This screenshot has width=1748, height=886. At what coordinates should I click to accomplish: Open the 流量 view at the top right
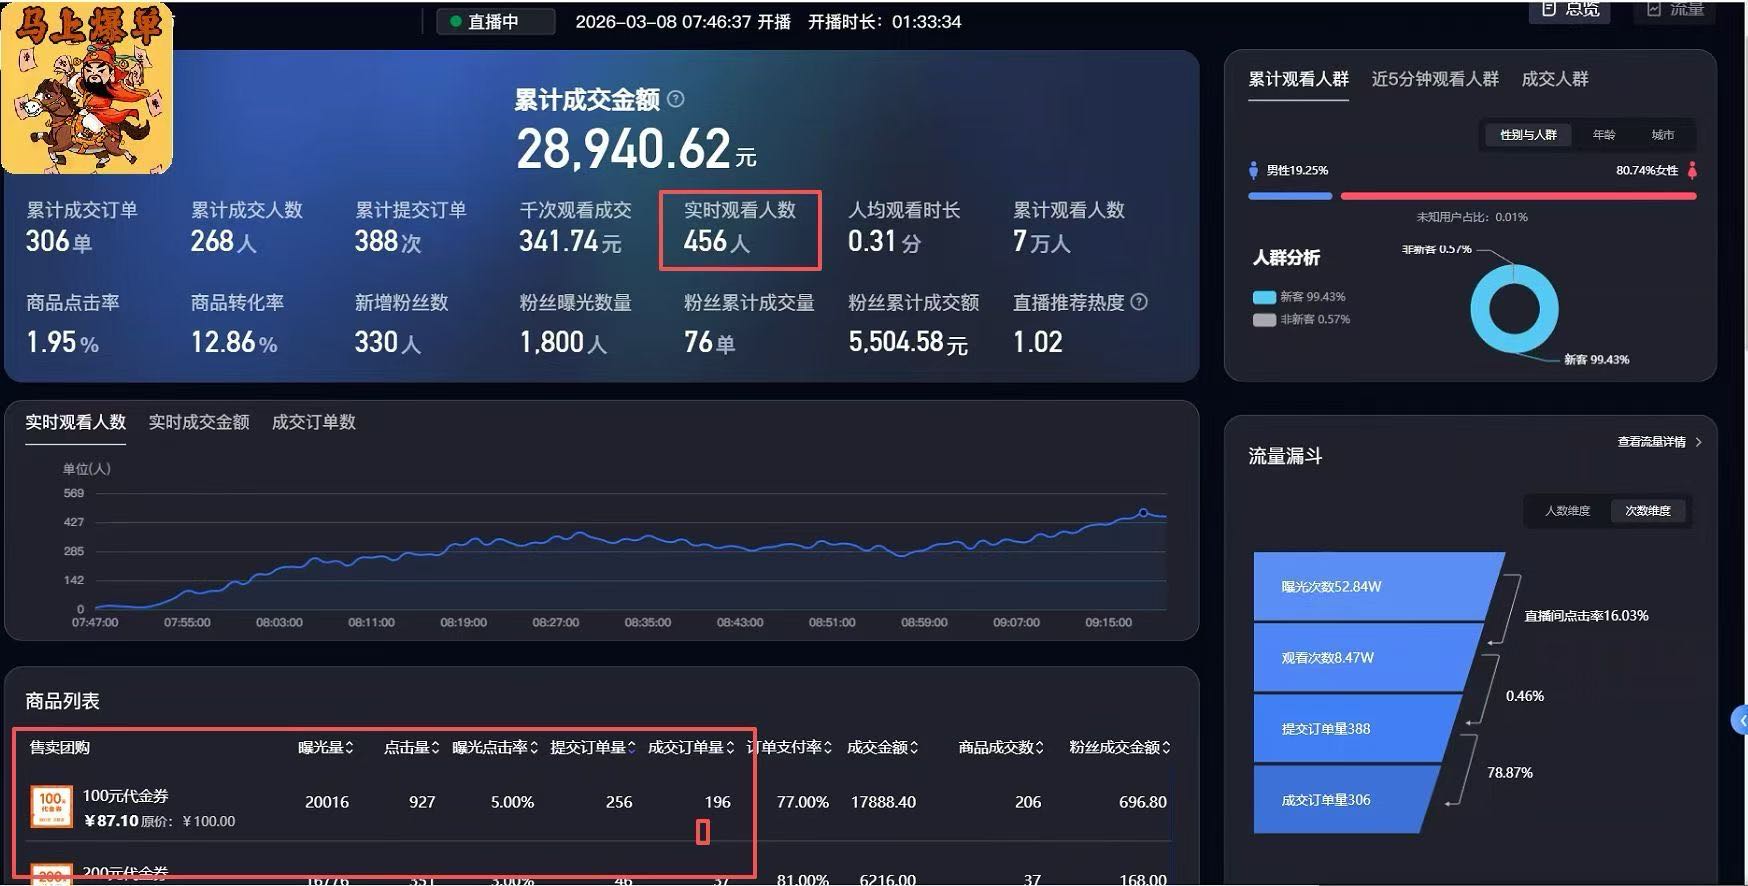[1675, 10]
